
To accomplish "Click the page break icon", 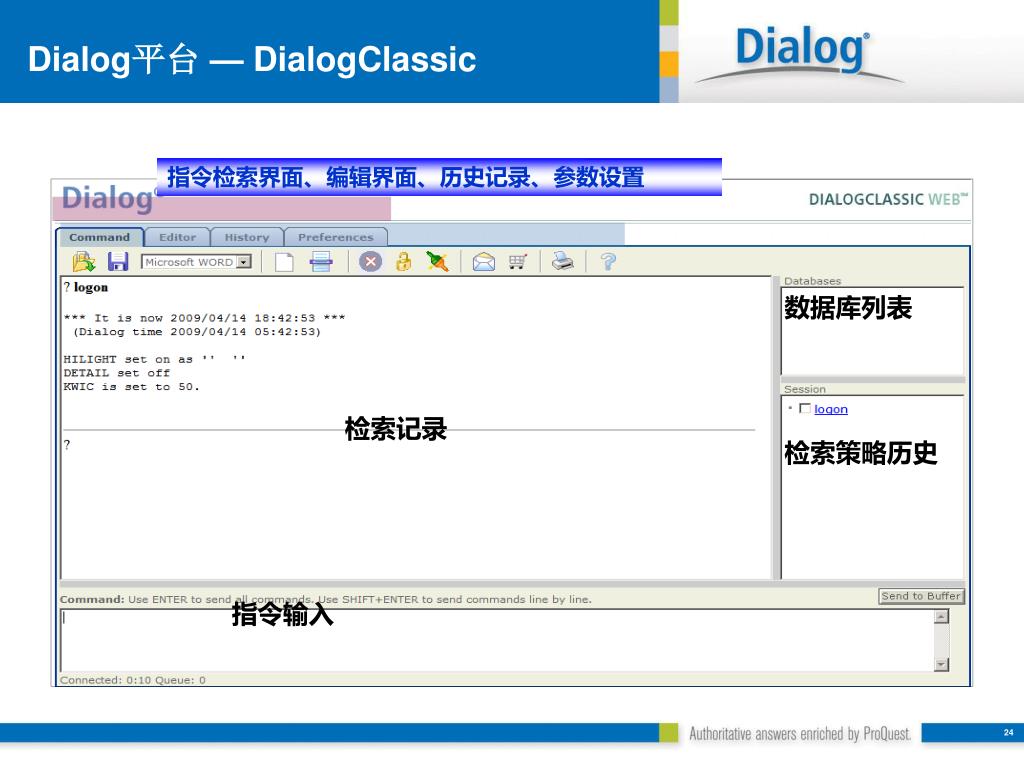I will [x=321, y=262].
